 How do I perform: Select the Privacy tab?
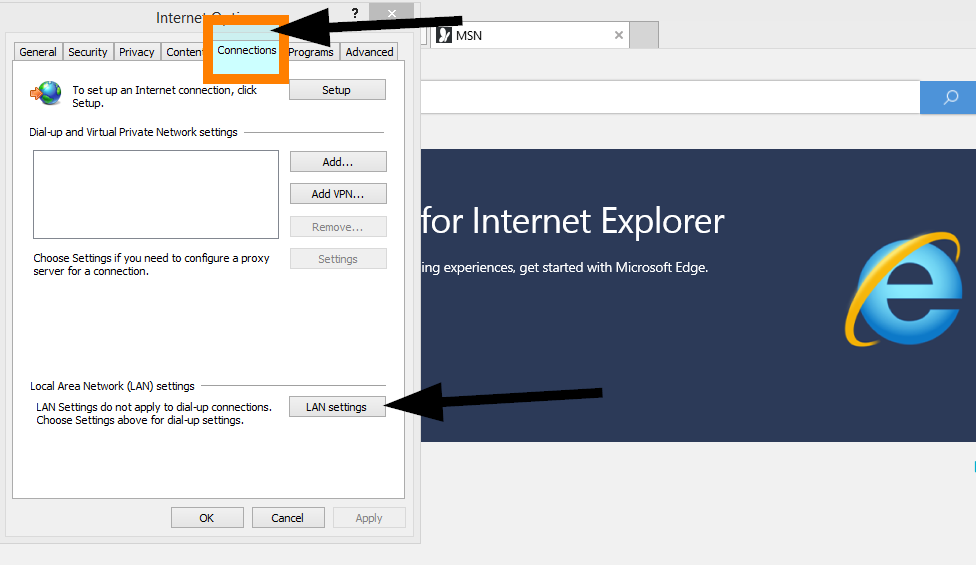[x=137, y=52]
